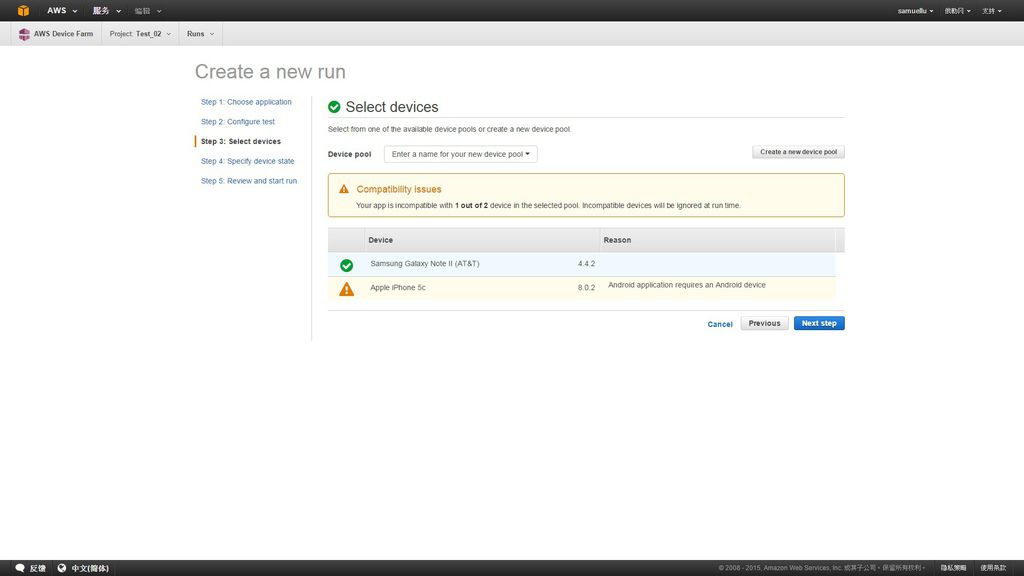Open the region dropdown next to samuellu
The width and height of the screenshot is (1024, 576).
pyautogui.click(x=957, y=11)
